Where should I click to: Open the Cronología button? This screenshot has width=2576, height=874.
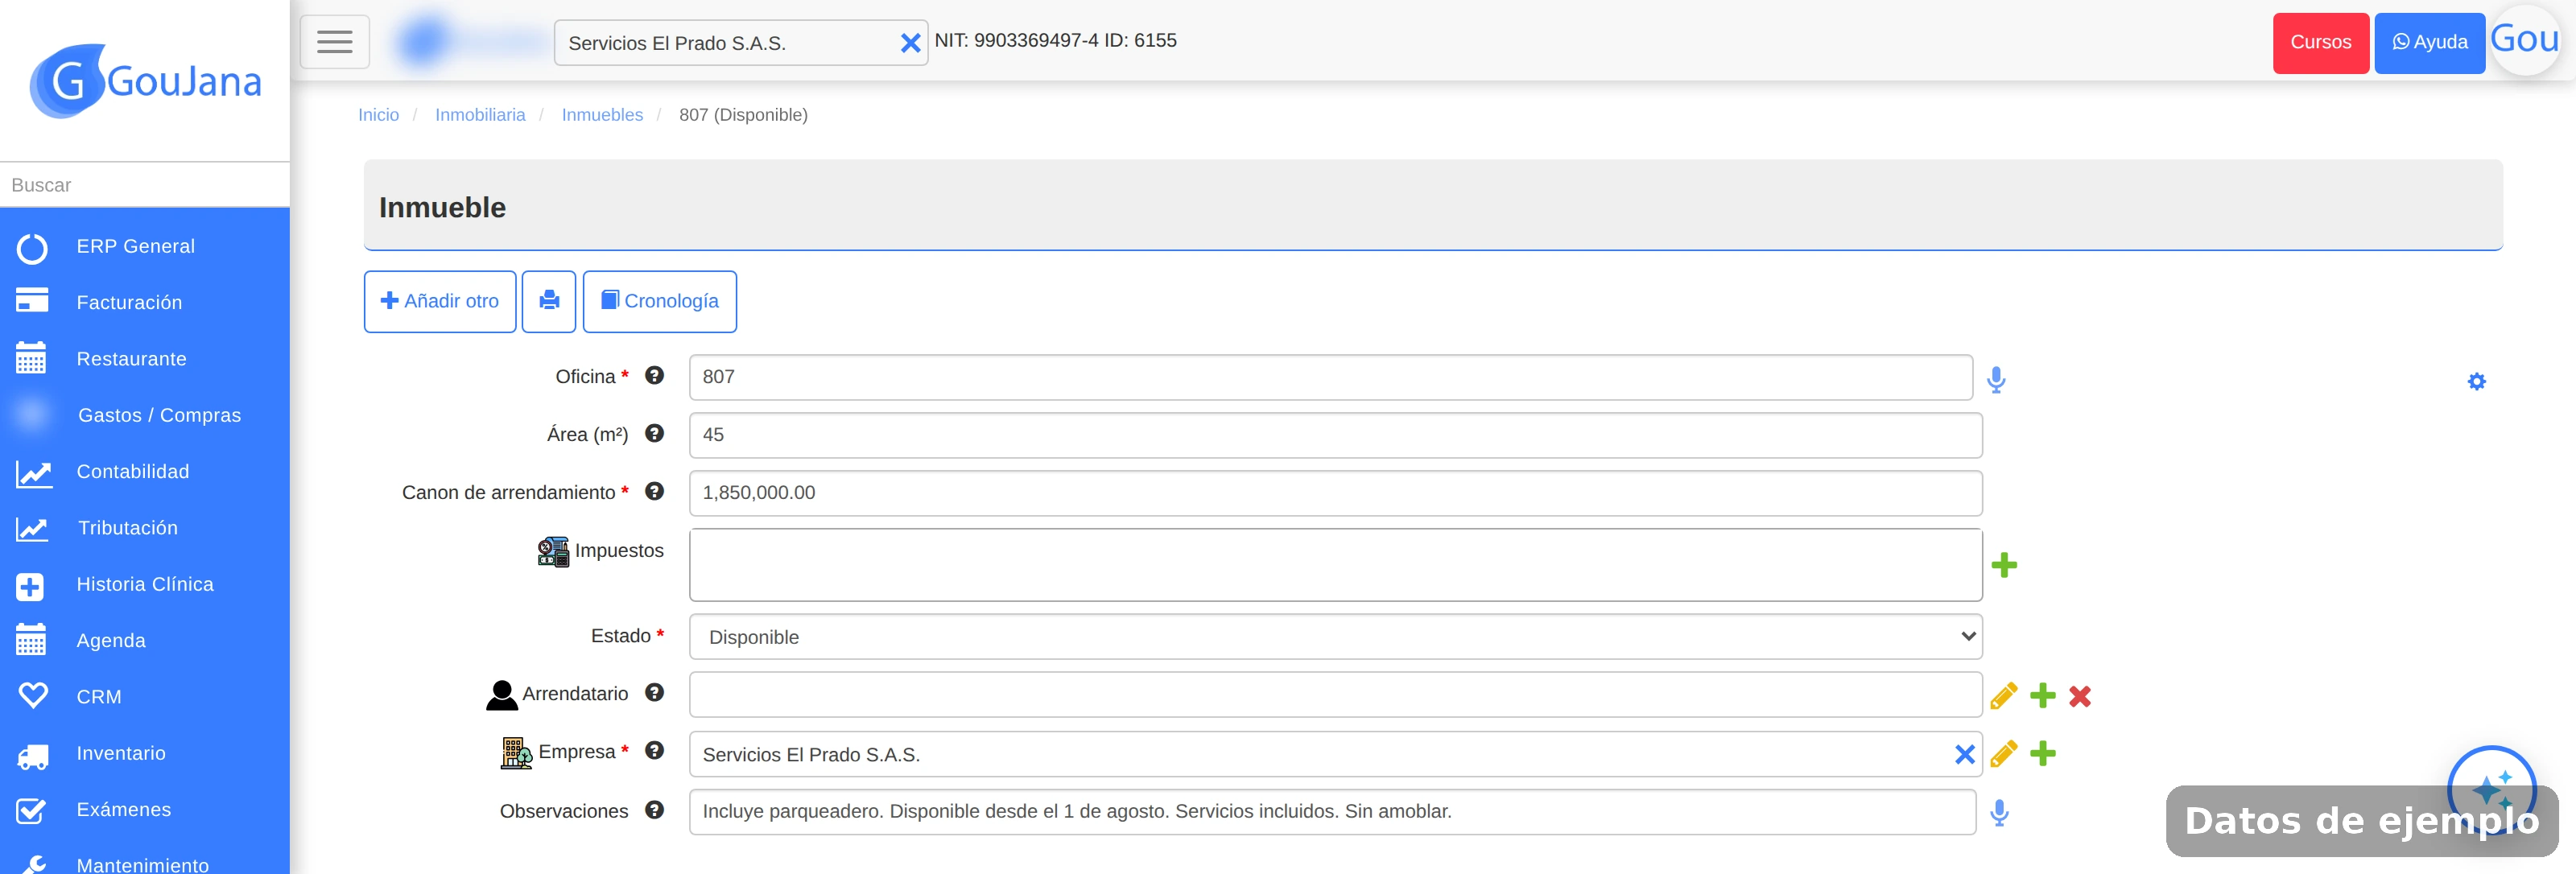pyautogui.click(x=660, y=301)
